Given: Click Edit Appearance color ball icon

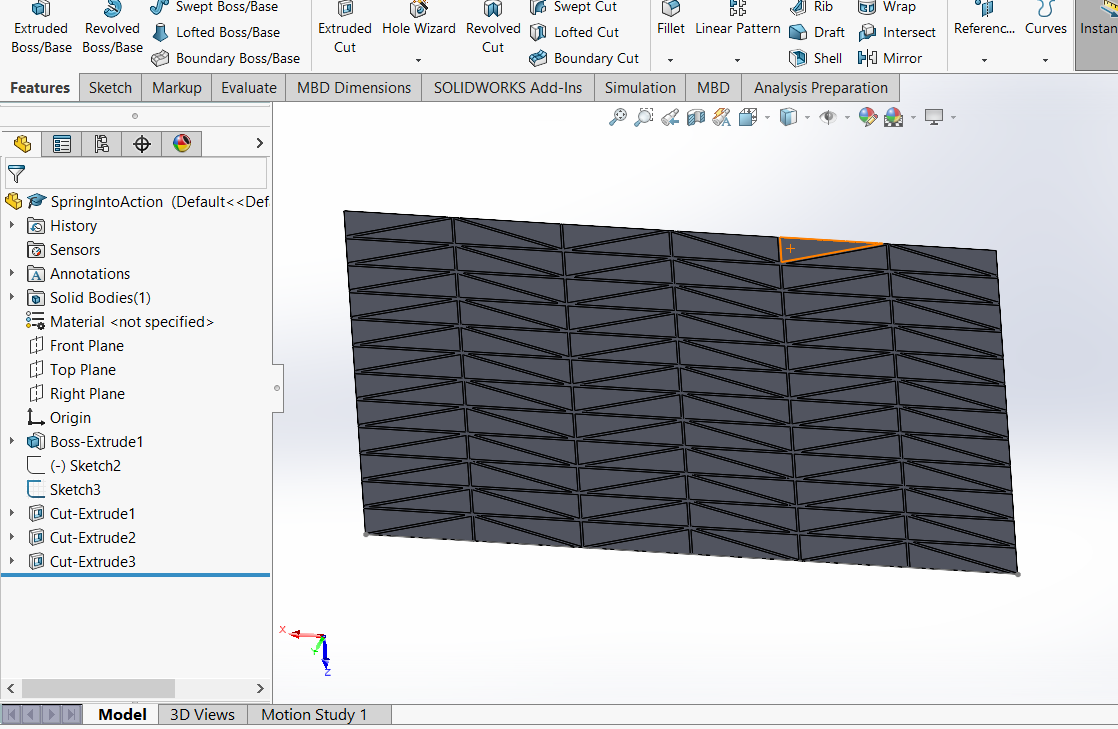Looking at the screenshot, I should click(868, 117).
